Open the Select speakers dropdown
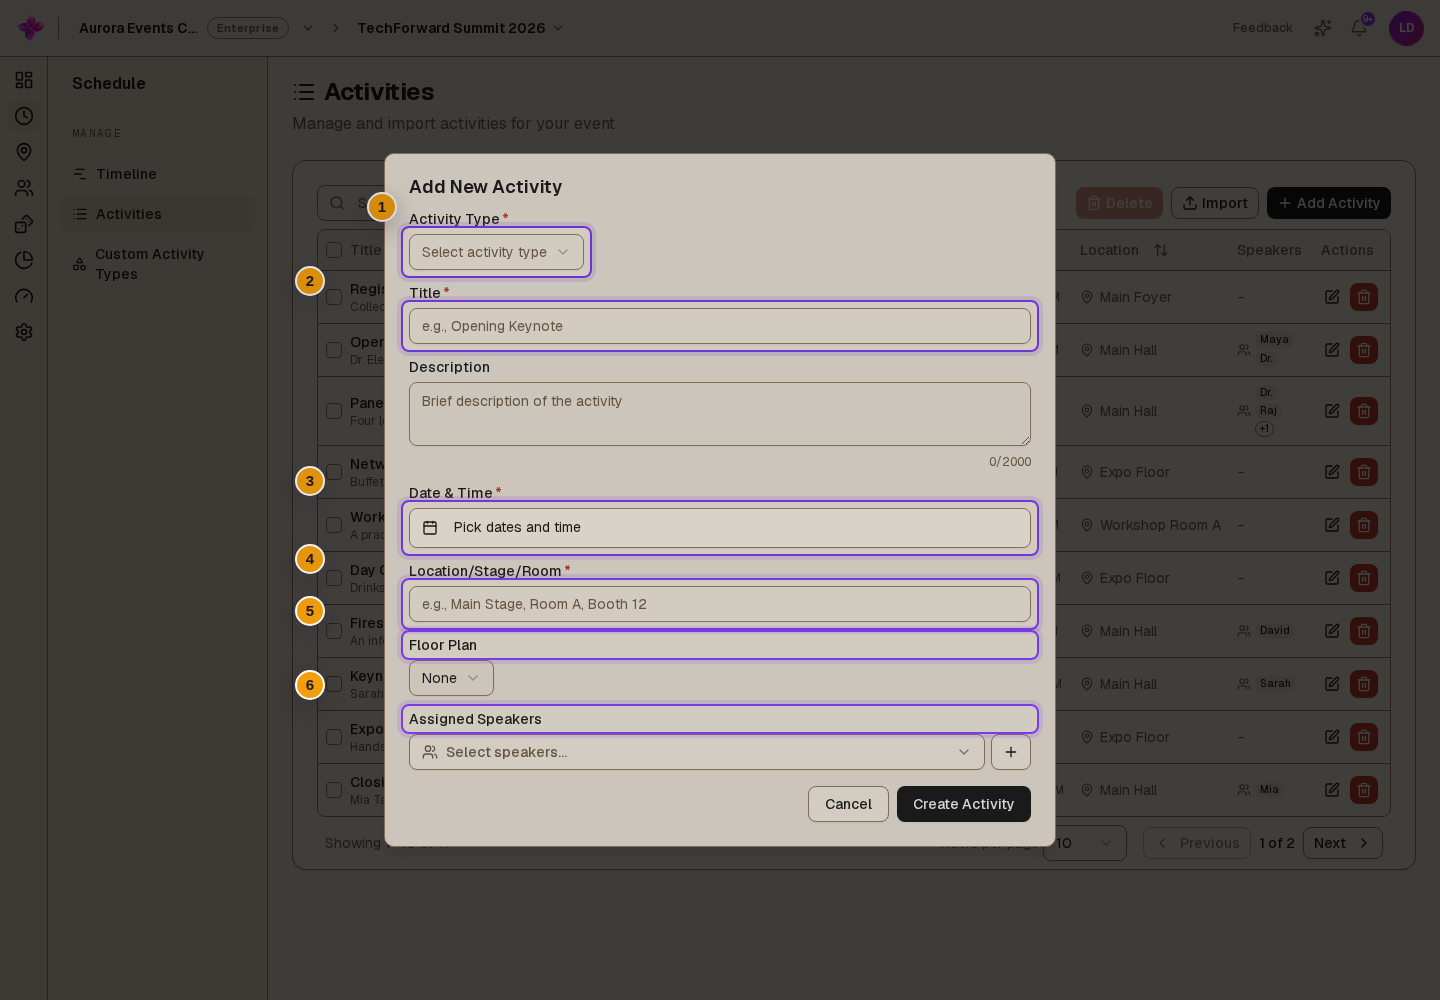Viewport: 1440px width, 1000px height. pyautogui.click(x=696, y=752)
